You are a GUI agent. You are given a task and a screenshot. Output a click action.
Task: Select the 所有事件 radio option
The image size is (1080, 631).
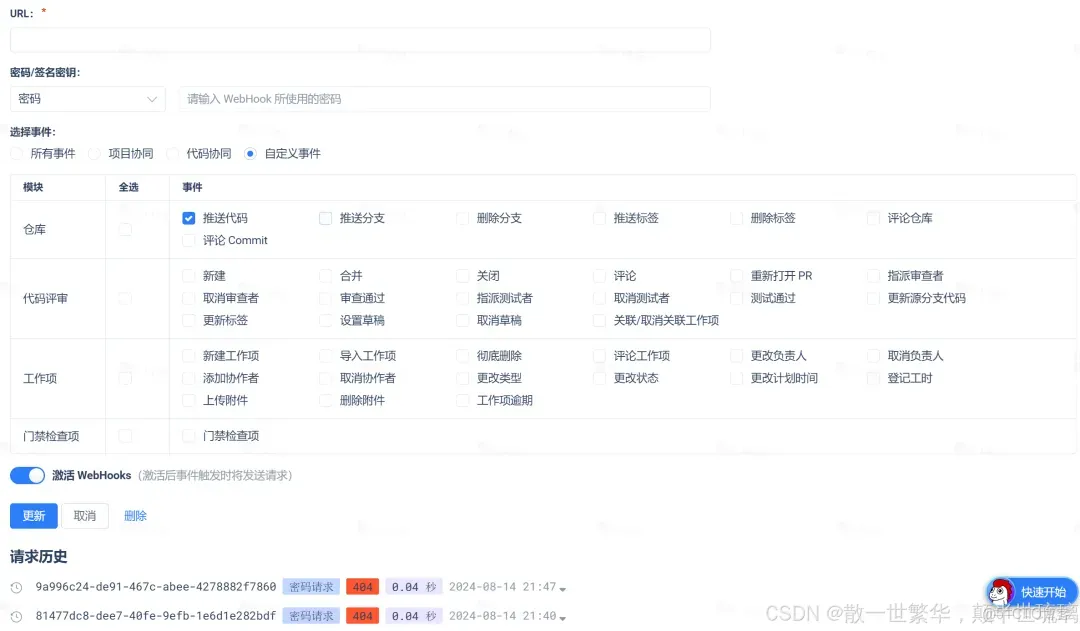pyautogui.click(x=15, y=153)
